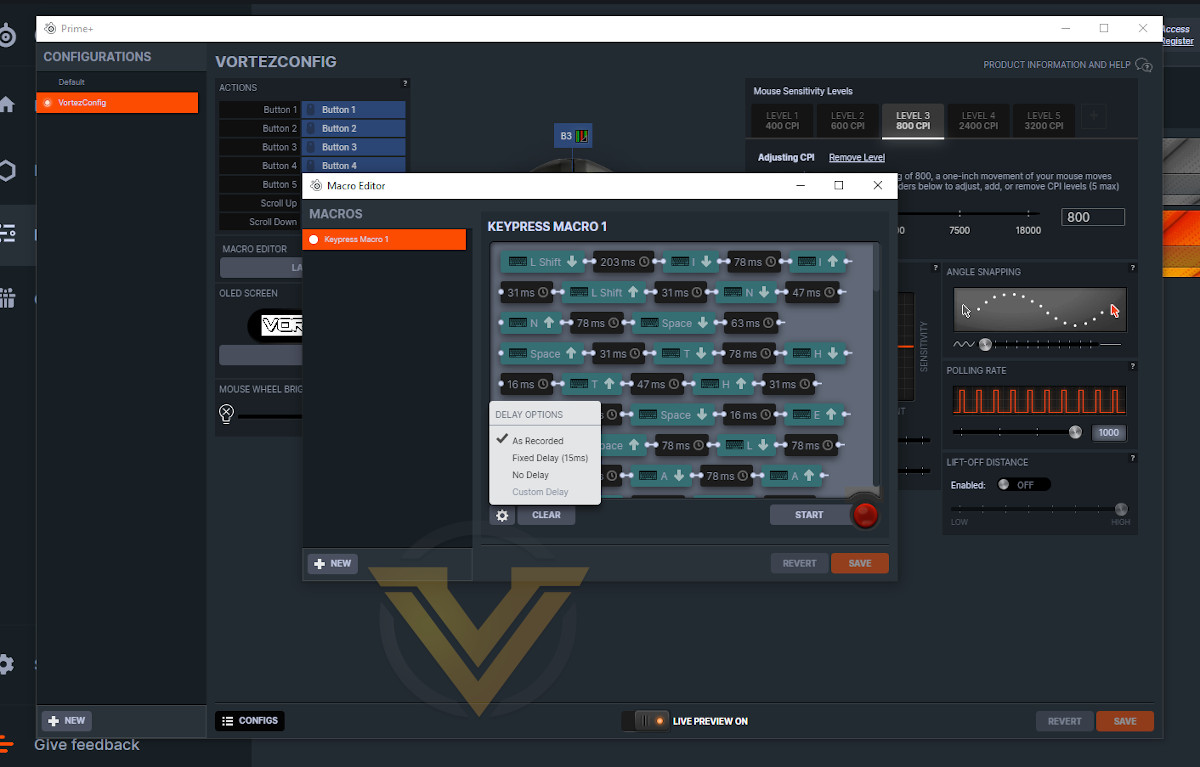Open Product Information and Help link
Image resolution: width=1200 pixels, height=767 pixels.
(1056, 65)
